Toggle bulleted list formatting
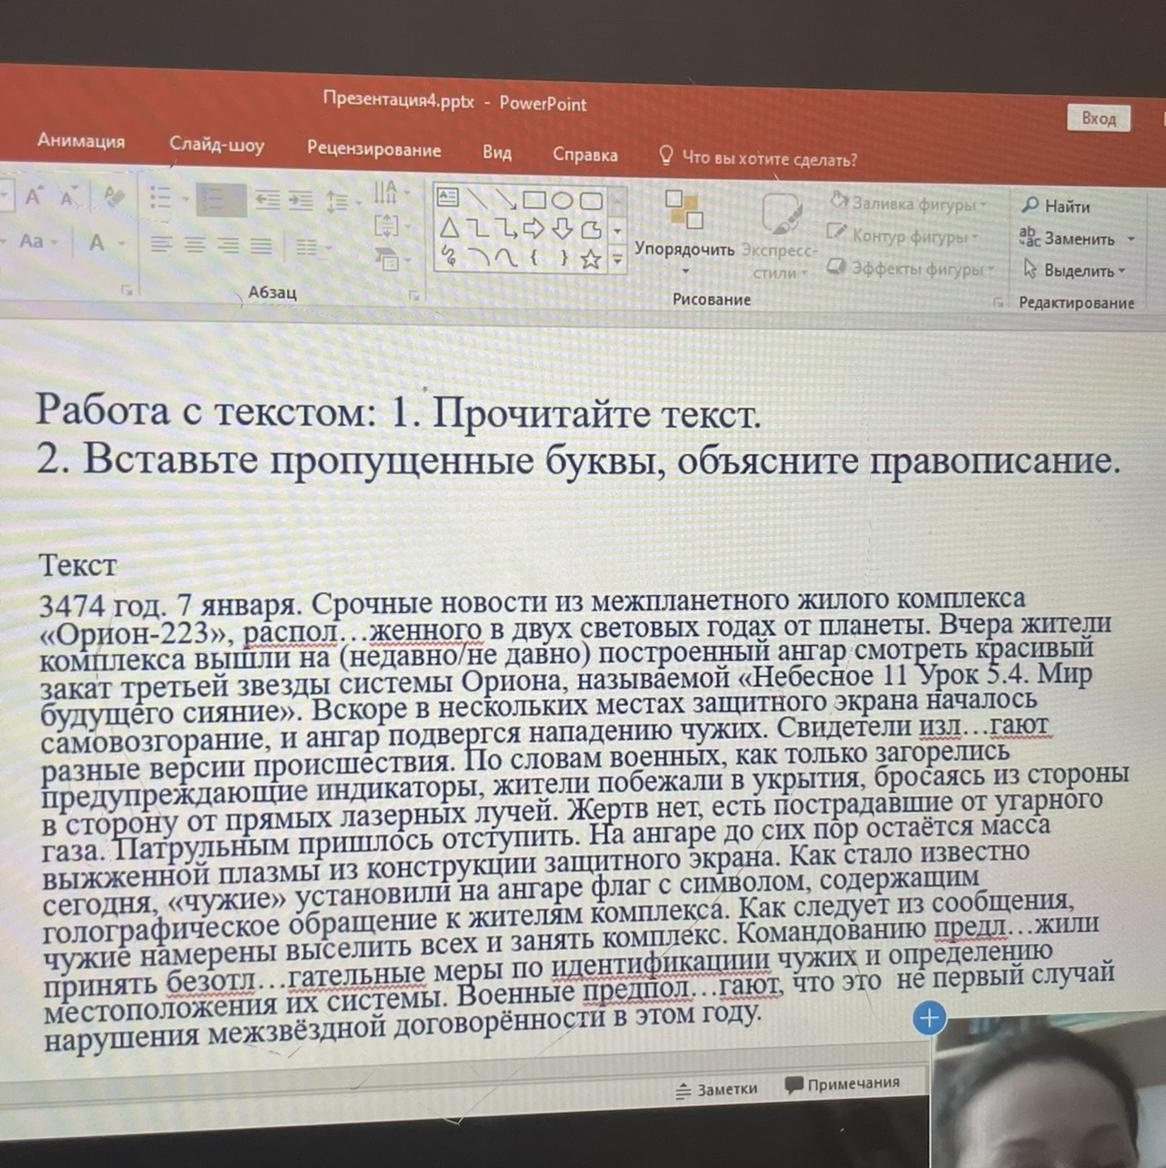This screenshot has width=1166, height=1168. (161, 197)
